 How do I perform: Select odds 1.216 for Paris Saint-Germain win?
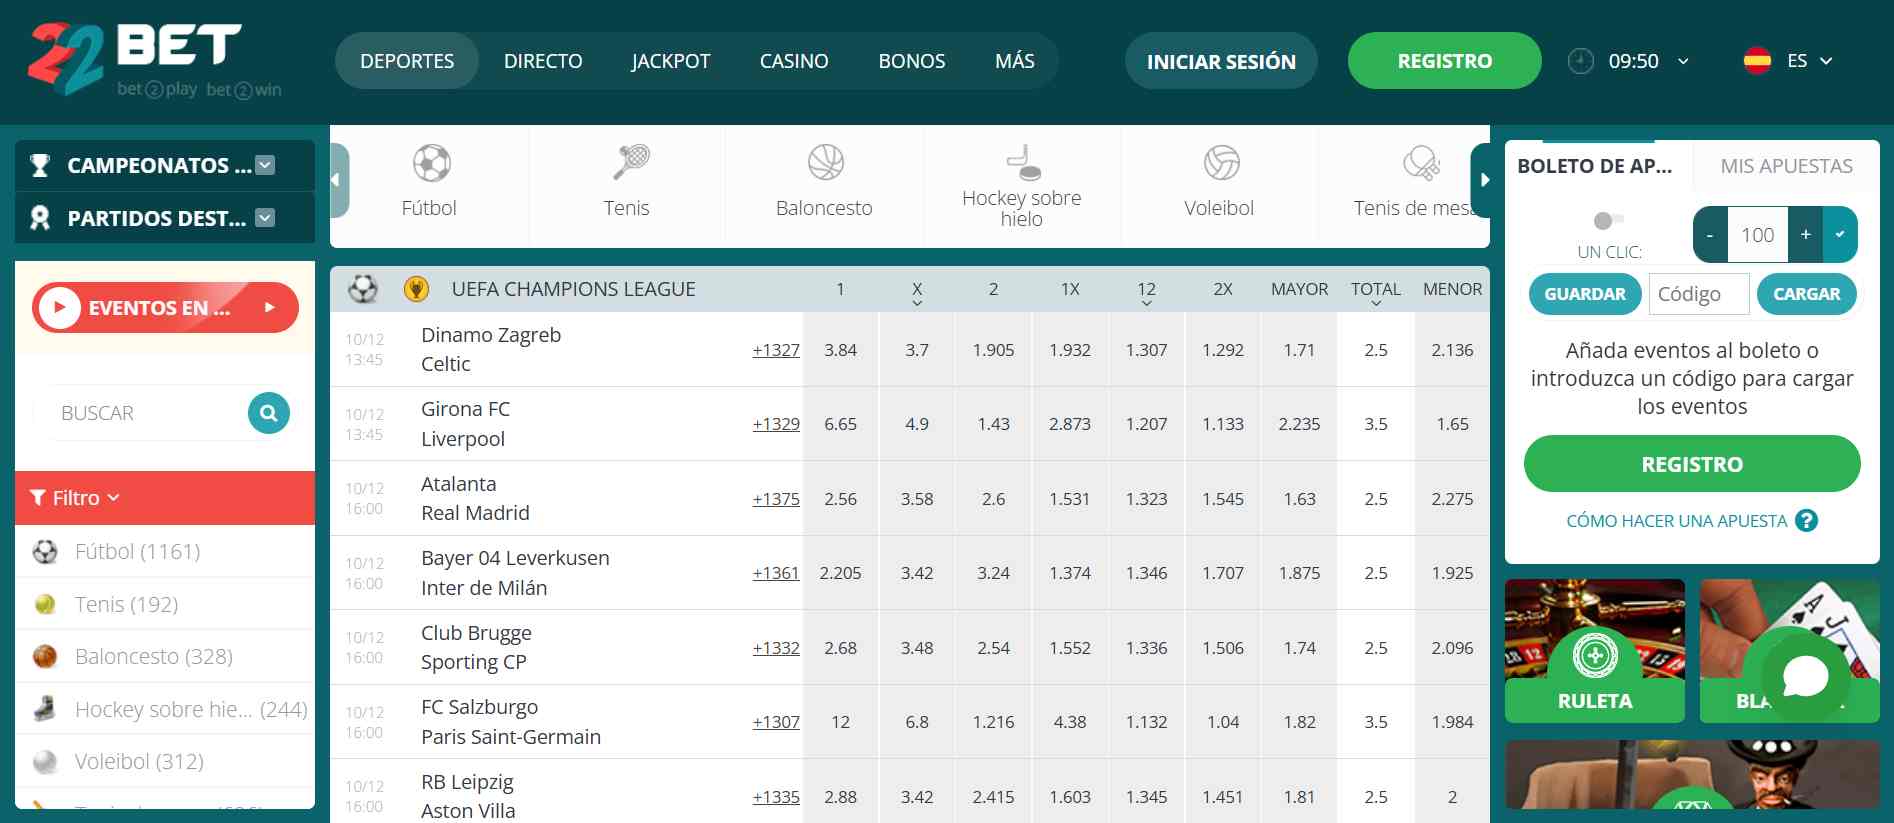point(993,722)
